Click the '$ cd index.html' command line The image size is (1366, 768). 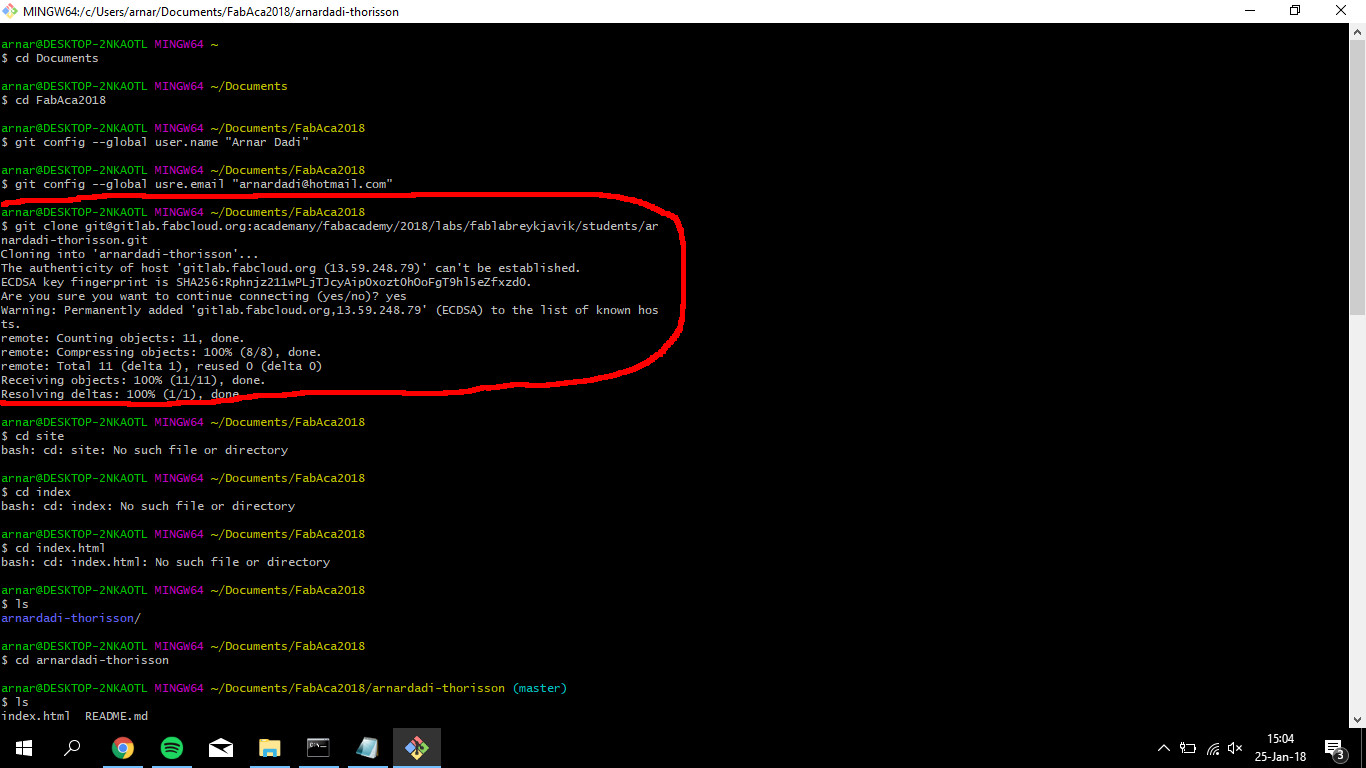(x=53, y=548)
